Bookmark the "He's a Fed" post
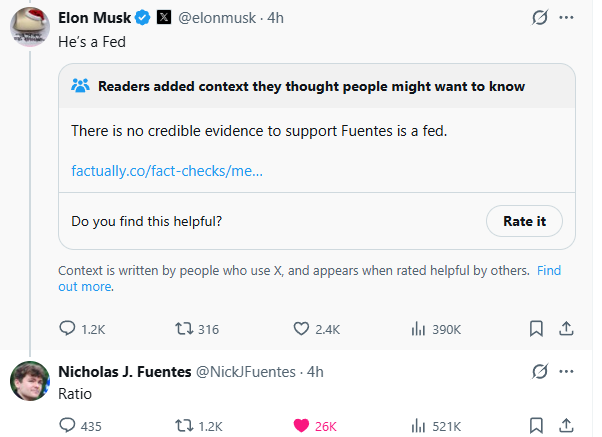 (536, 328)
